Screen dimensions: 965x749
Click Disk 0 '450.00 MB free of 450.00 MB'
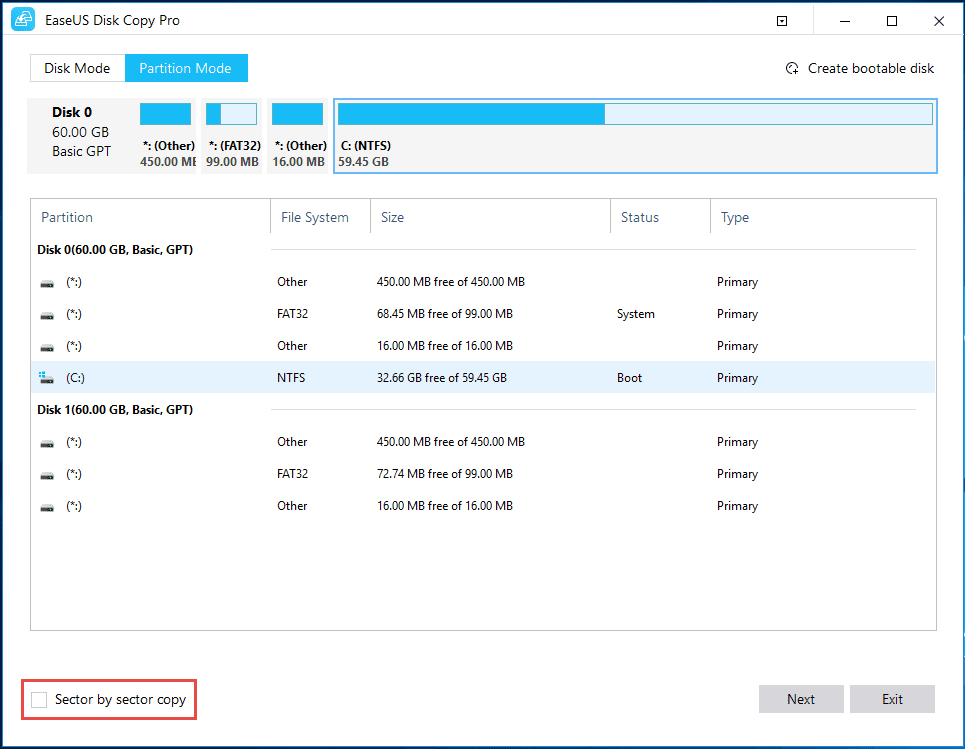pyautogui.click(x=451, y=282)
